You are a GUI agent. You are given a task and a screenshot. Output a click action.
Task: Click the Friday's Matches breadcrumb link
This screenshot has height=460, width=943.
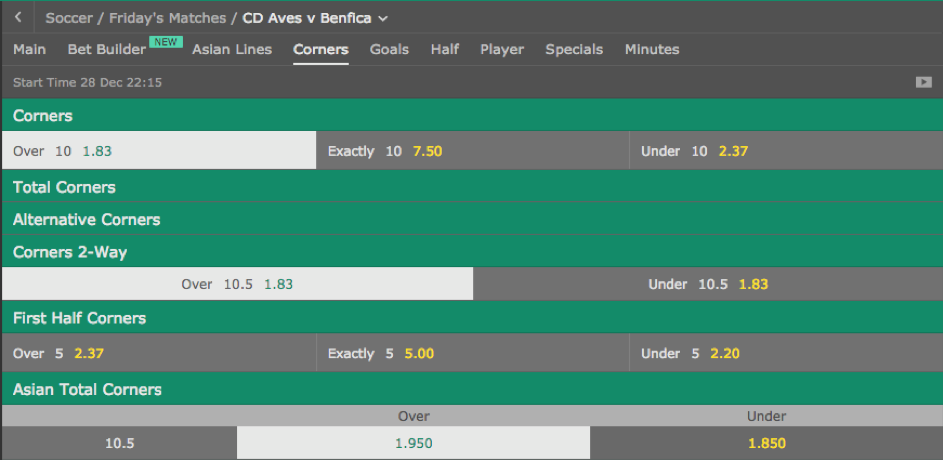(167, 18)
